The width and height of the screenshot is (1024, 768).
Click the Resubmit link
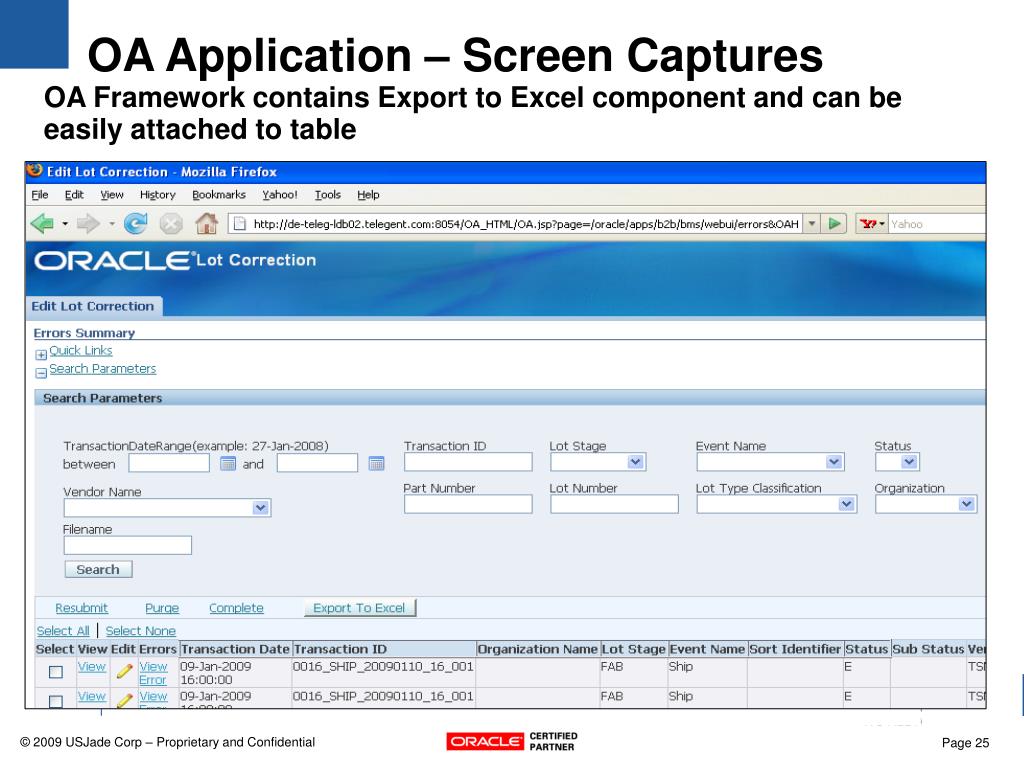tap(82, 608)
